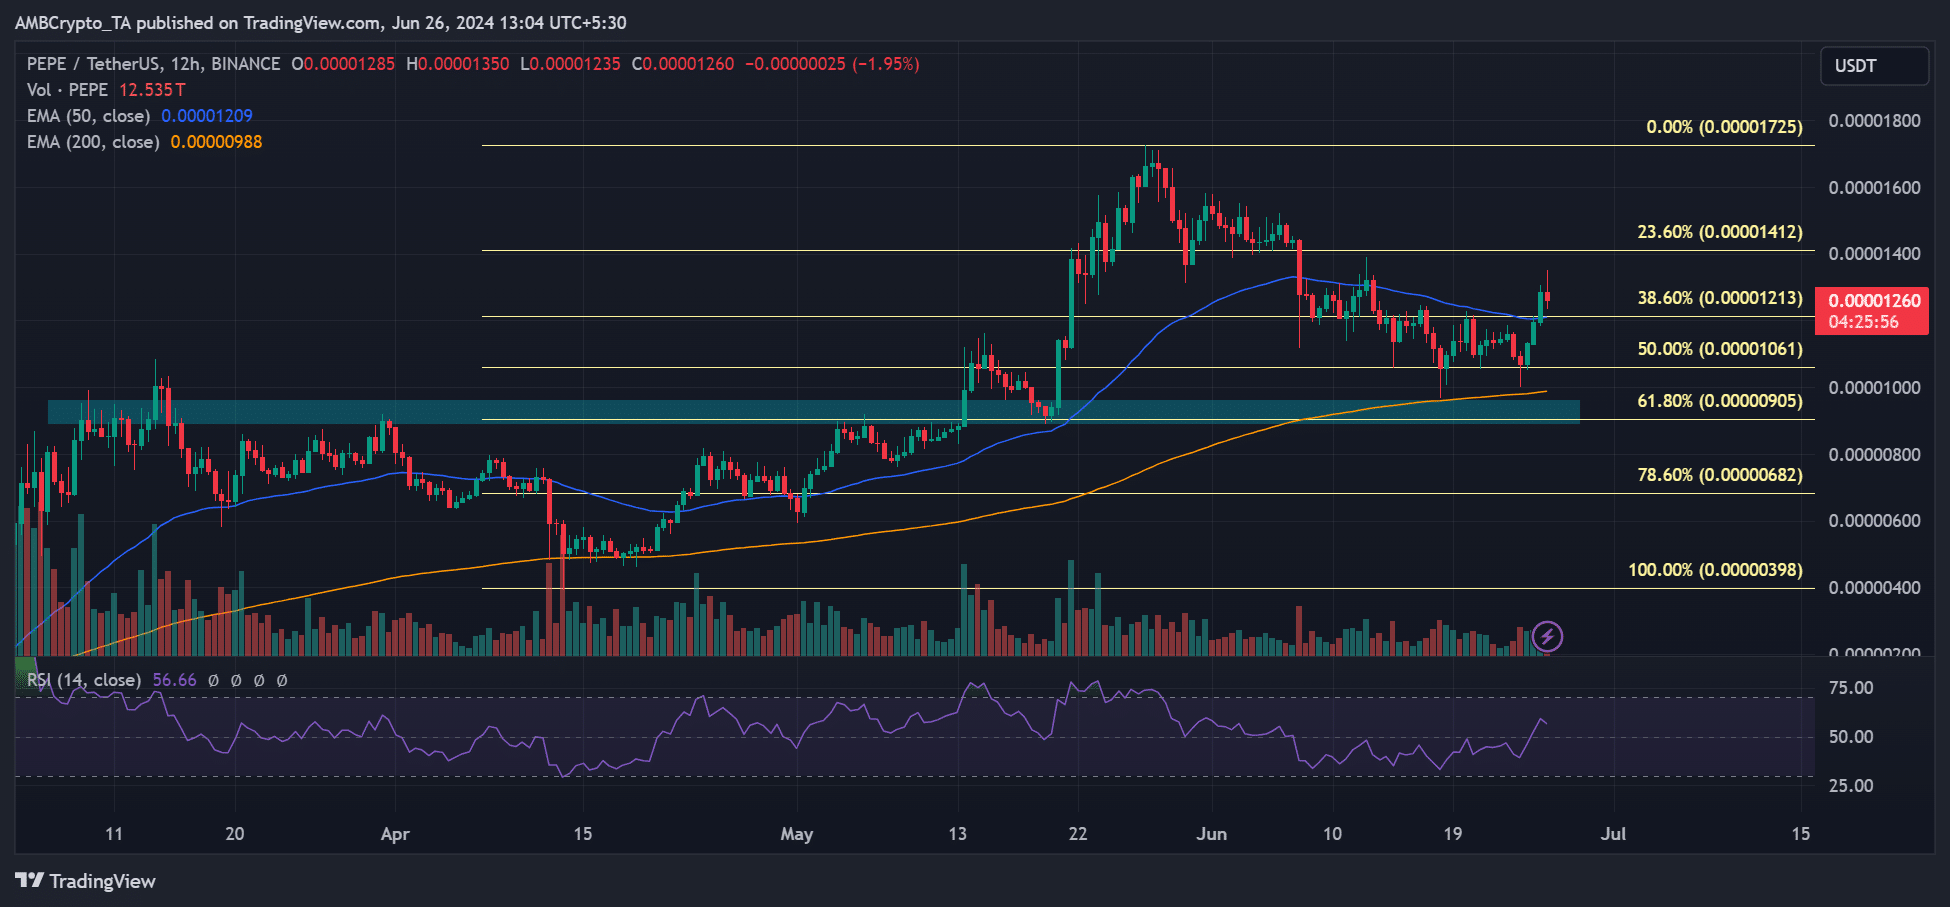Click the EMA 200 value 0.00000988
Screen dimensions: 1950x907
(x=216, y=142)
